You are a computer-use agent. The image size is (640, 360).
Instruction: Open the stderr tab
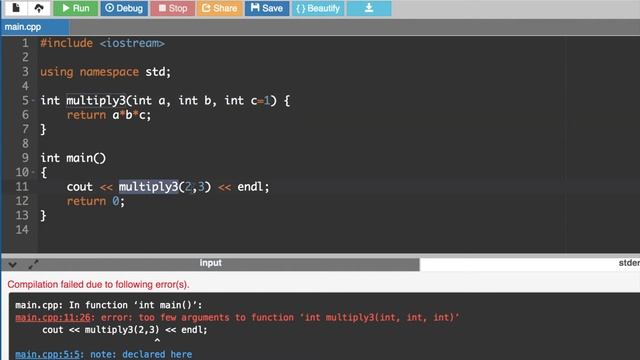pyautogui.click(x=629, y=263)
